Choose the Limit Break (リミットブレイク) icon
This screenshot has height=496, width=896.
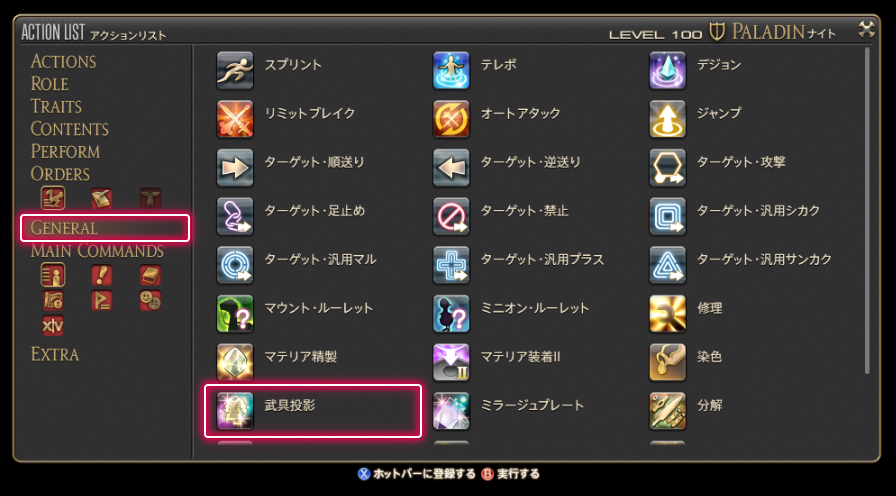click(235, 119)
